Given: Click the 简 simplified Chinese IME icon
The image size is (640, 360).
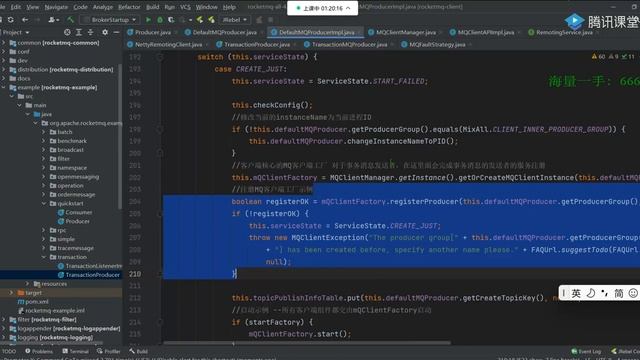Looking at the screenshot, I should tap(619, 293).
